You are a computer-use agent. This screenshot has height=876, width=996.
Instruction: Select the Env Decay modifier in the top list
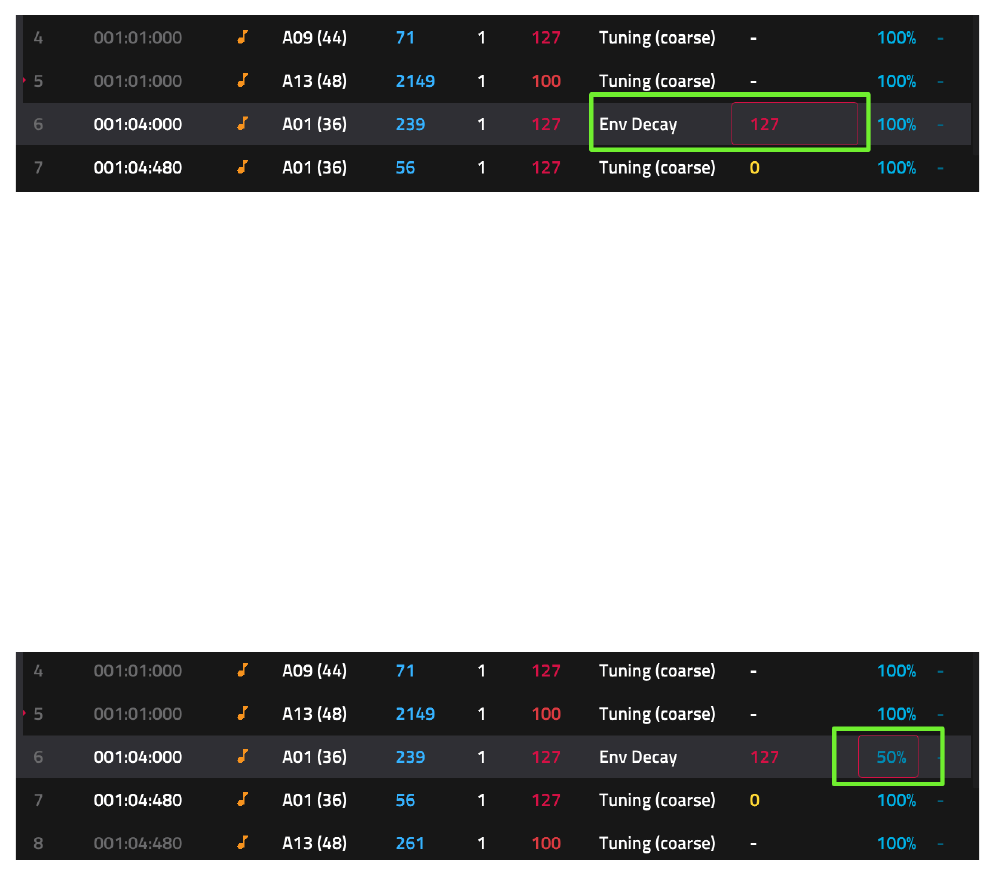click(x=638, y=125)
